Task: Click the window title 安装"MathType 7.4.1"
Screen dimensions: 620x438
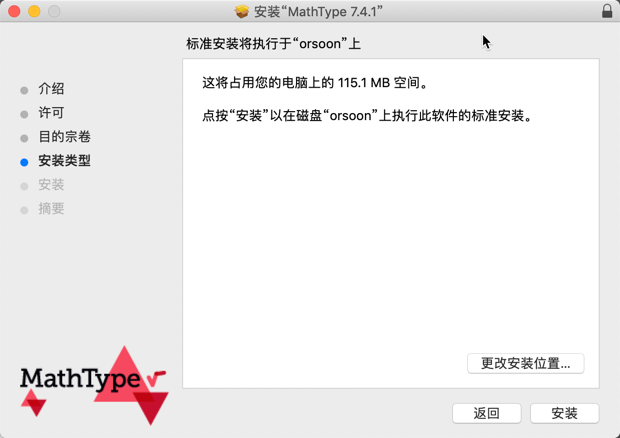Action: coord(318,11)
